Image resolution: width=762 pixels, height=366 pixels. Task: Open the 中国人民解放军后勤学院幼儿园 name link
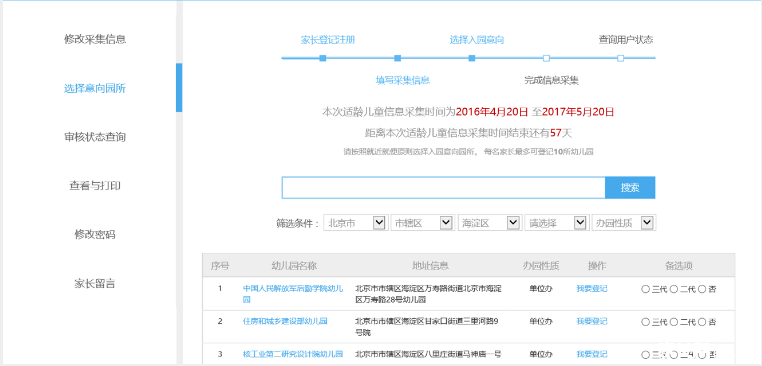pyautogui.click(x=293, y=294)
